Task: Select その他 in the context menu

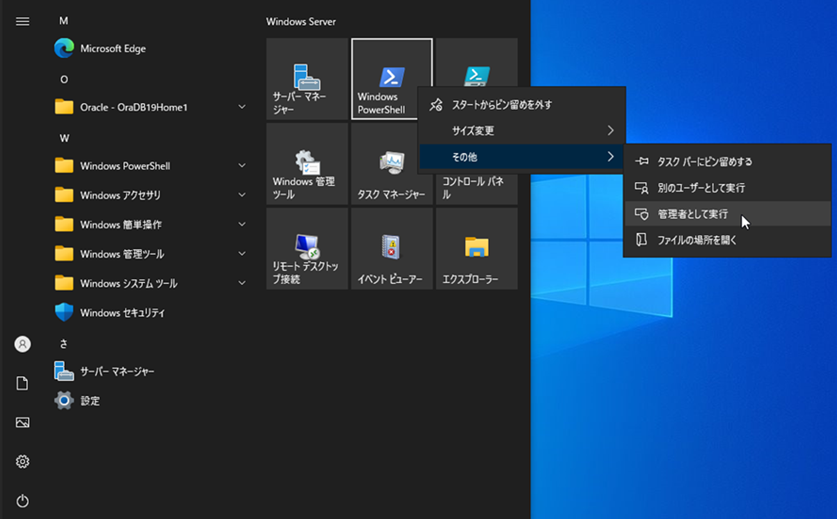Action: coord(522,157)
